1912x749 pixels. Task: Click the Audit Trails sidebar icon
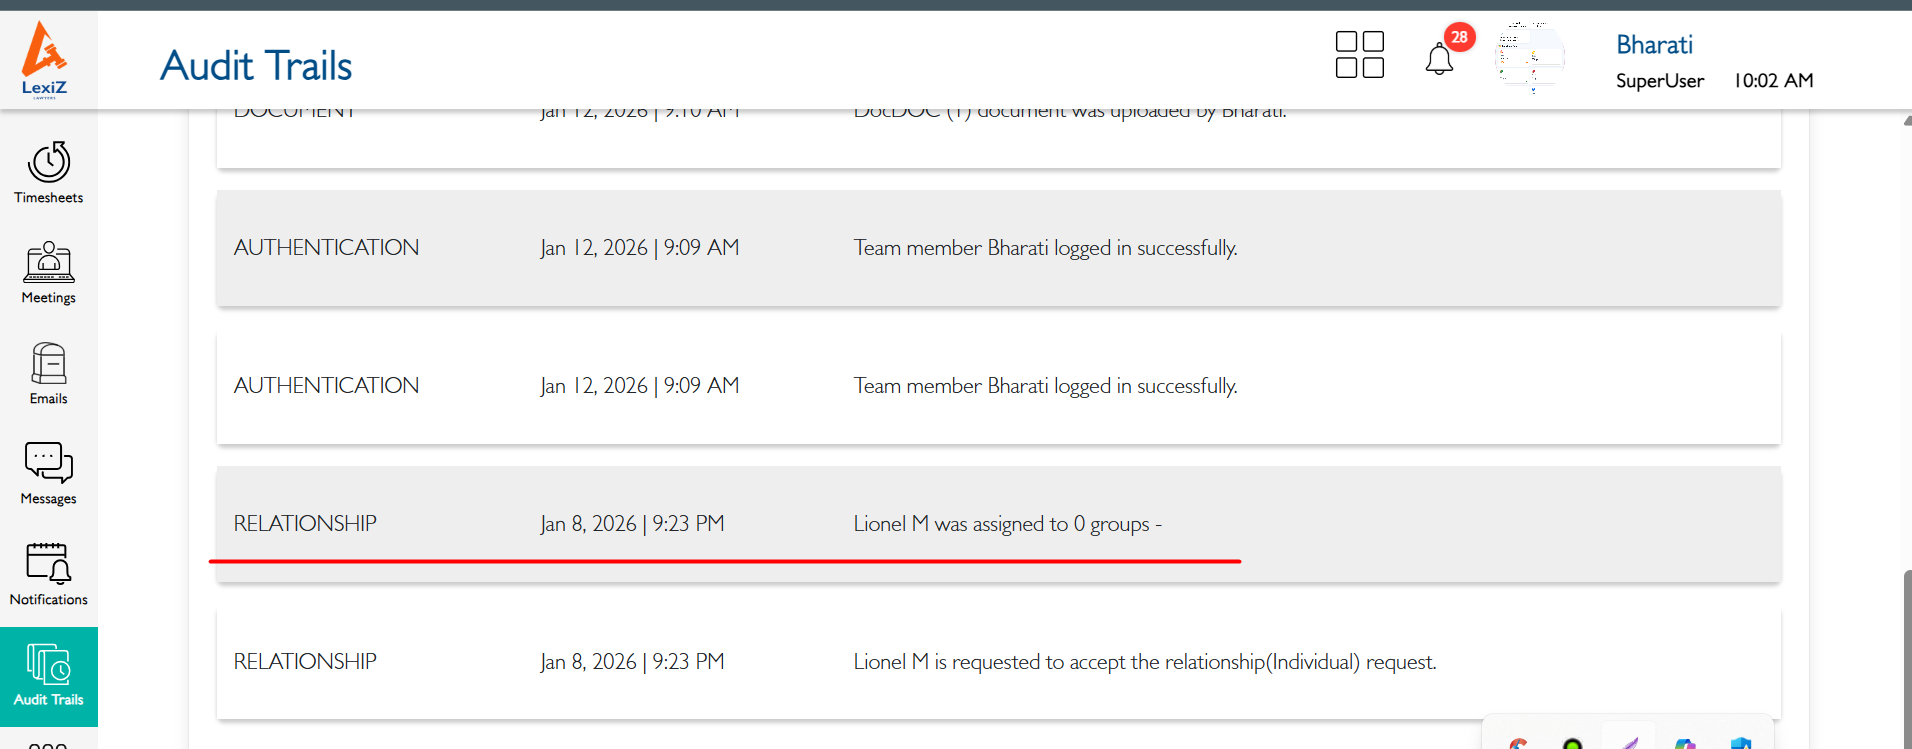[48, 675]
